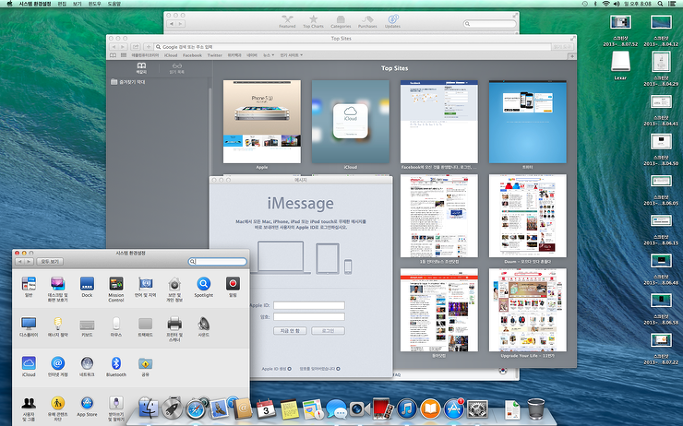Expand the popular sites dropdown in favorites bar

291,55
